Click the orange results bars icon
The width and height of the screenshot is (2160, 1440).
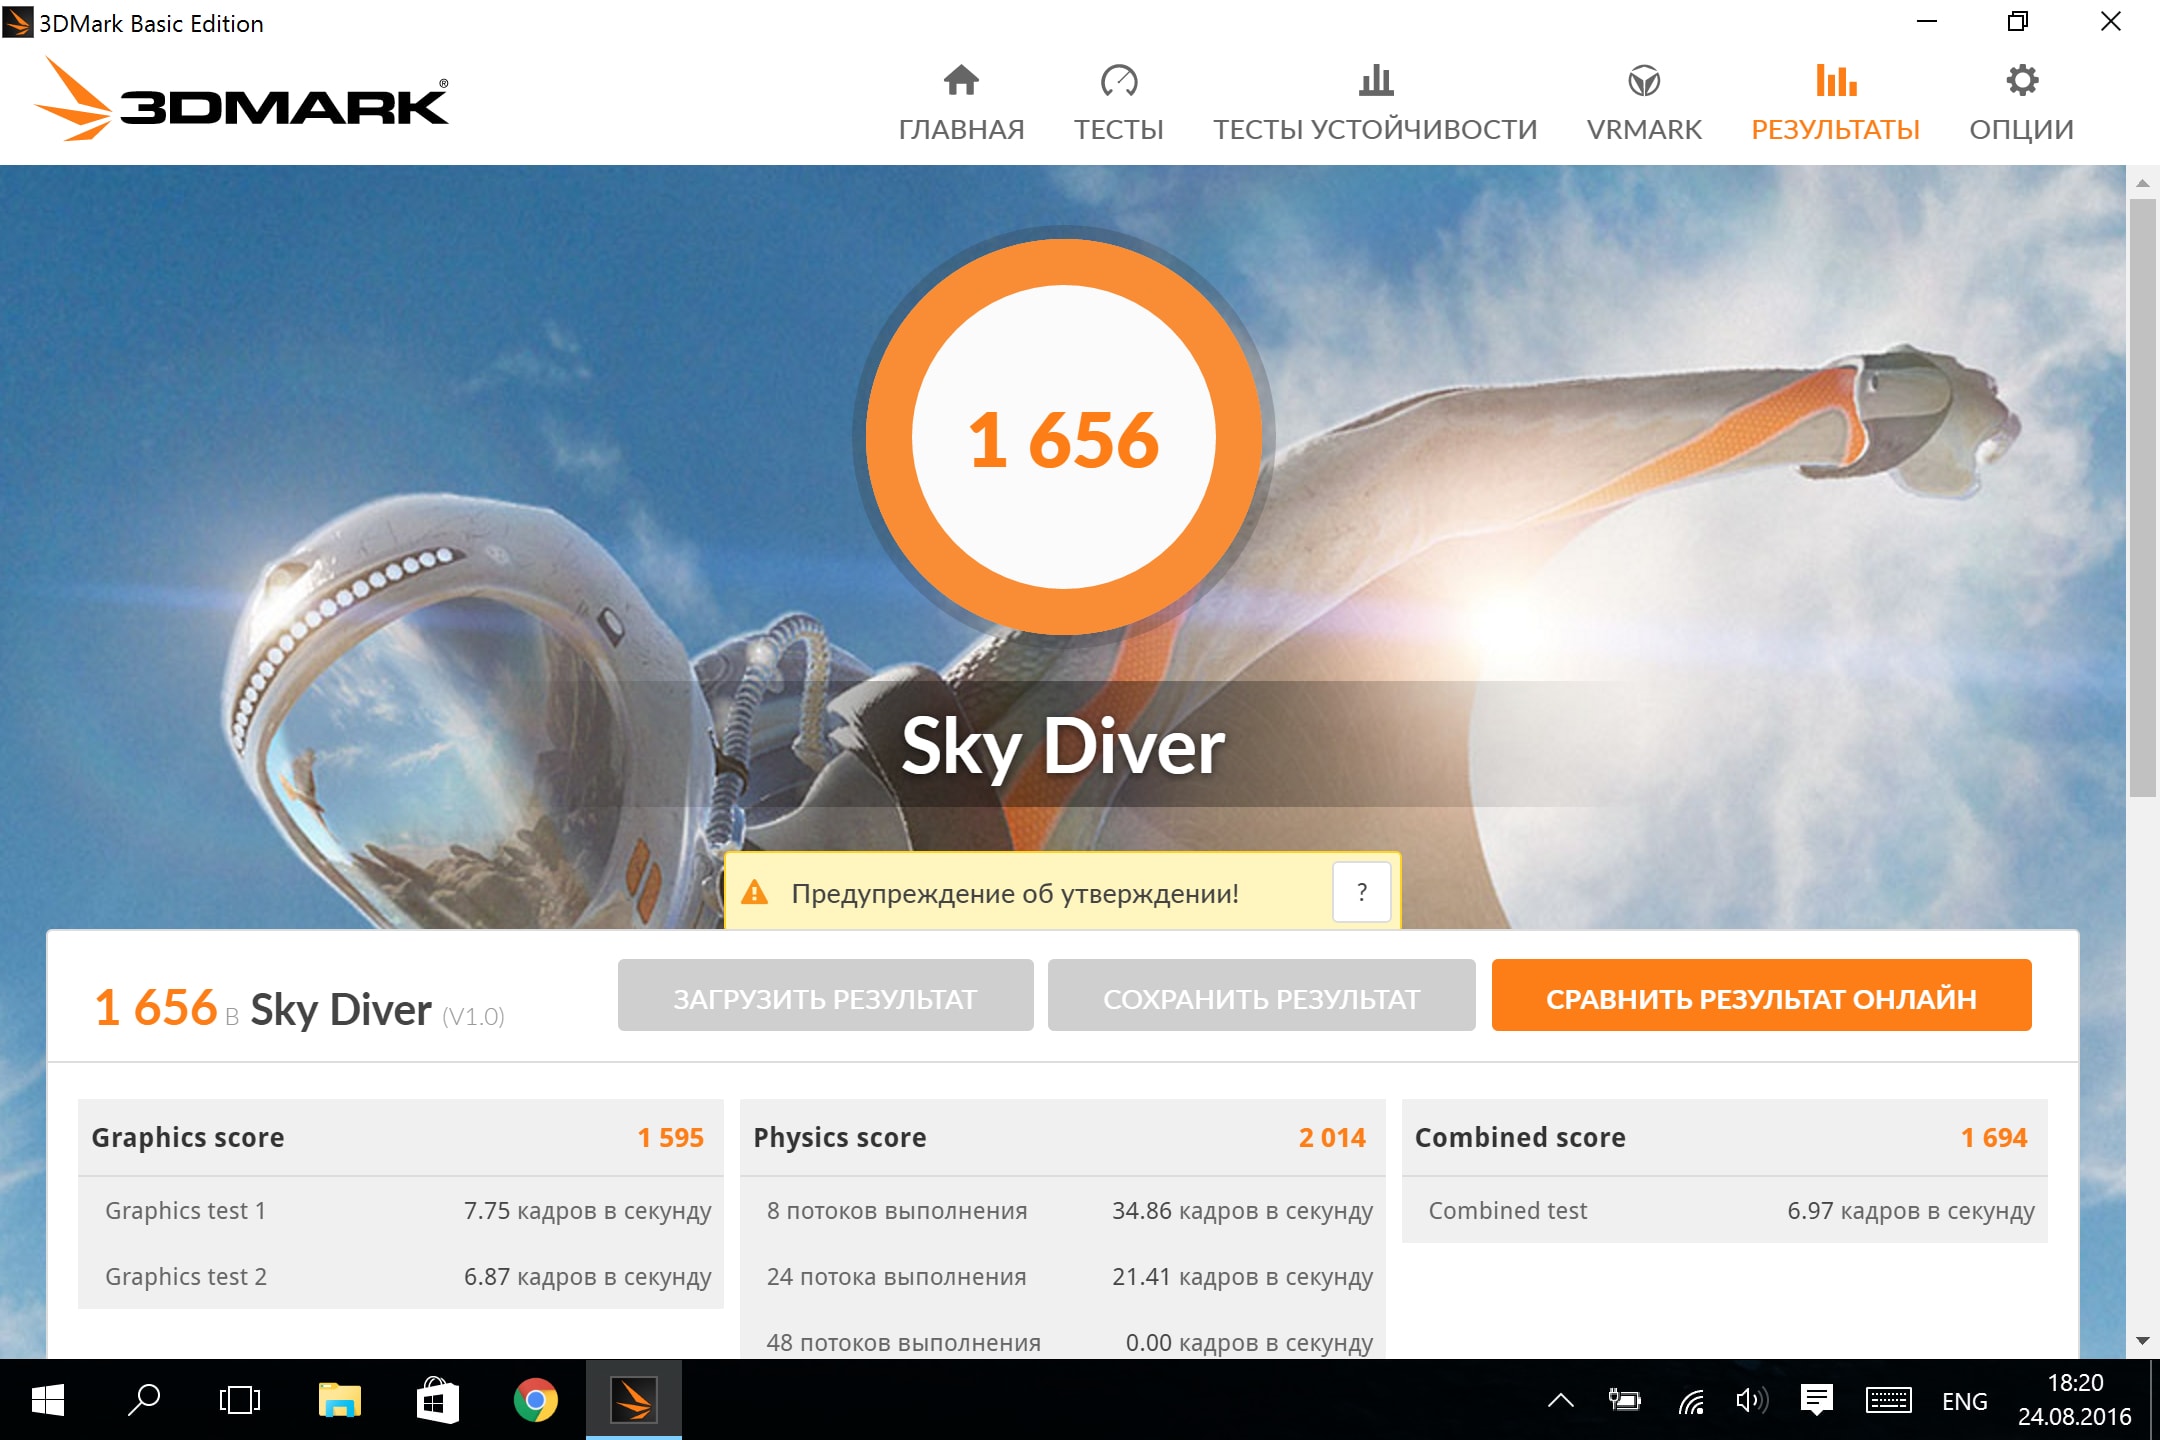click(x=1836, y=80)
